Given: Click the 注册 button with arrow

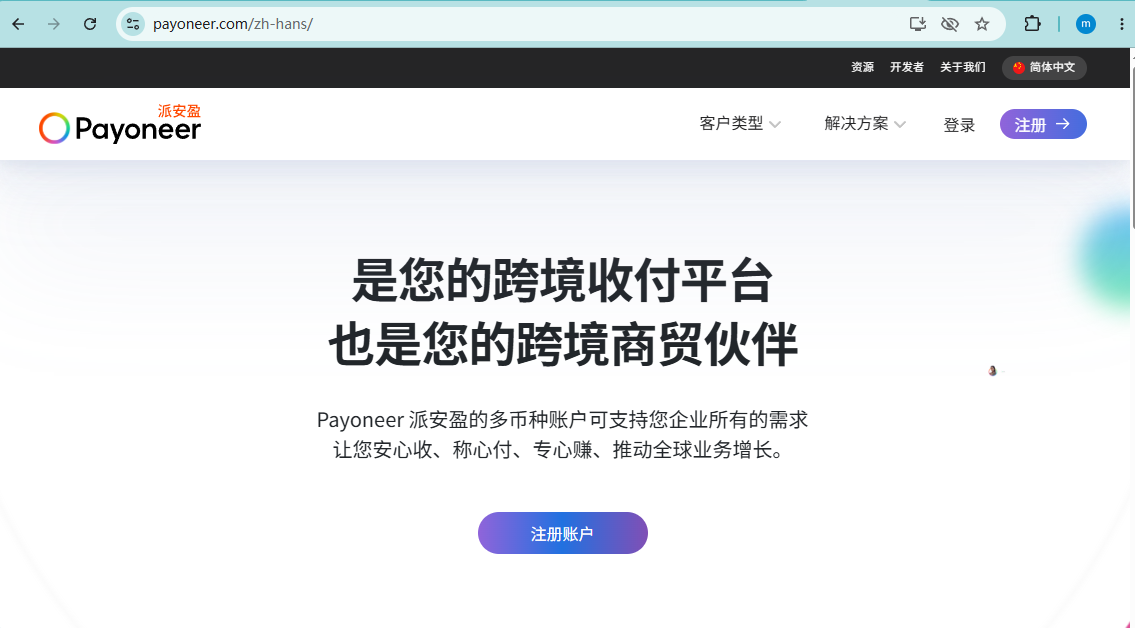Looking at the screenshot, I should 1043,124.
